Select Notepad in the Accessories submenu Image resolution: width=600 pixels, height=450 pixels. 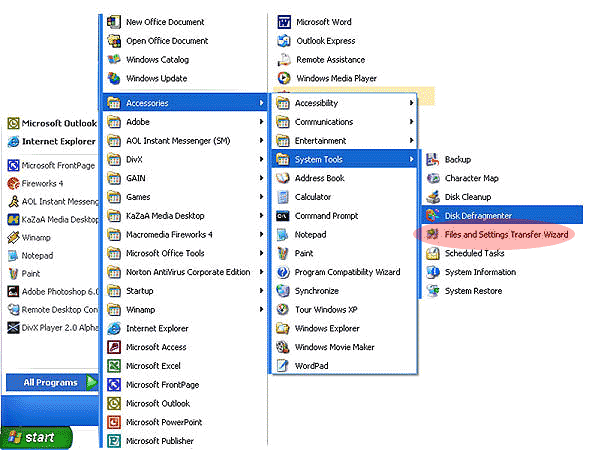click(x=344, y=234)
